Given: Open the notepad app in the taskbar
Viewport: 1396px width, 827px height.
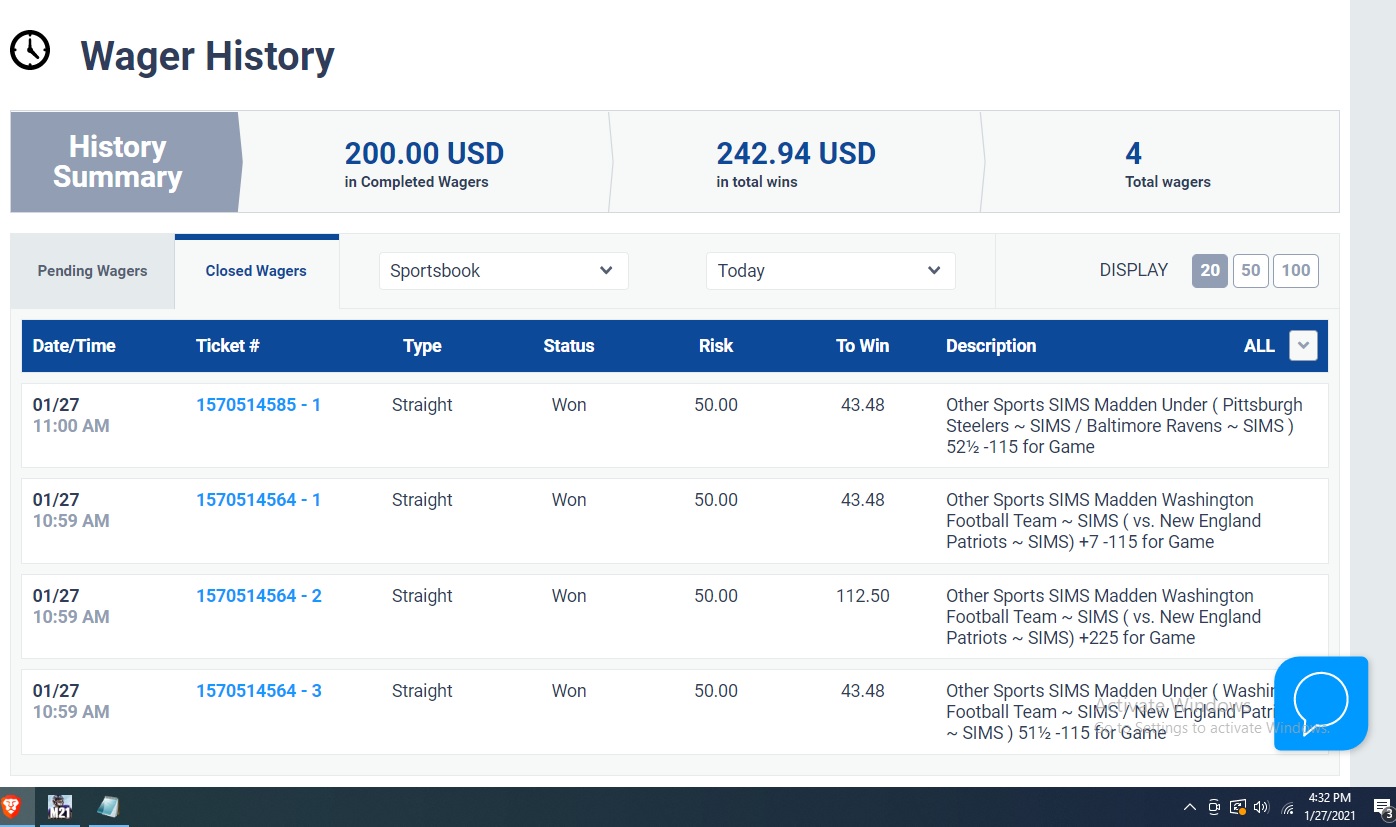Looking at the screenshot, I should click(x=108, y=807).
